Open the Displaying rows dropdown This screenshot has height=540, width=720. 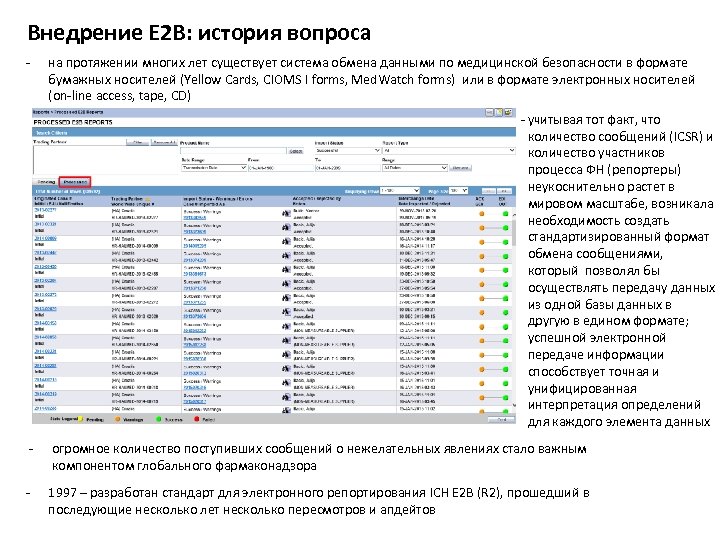click(399, 191)
